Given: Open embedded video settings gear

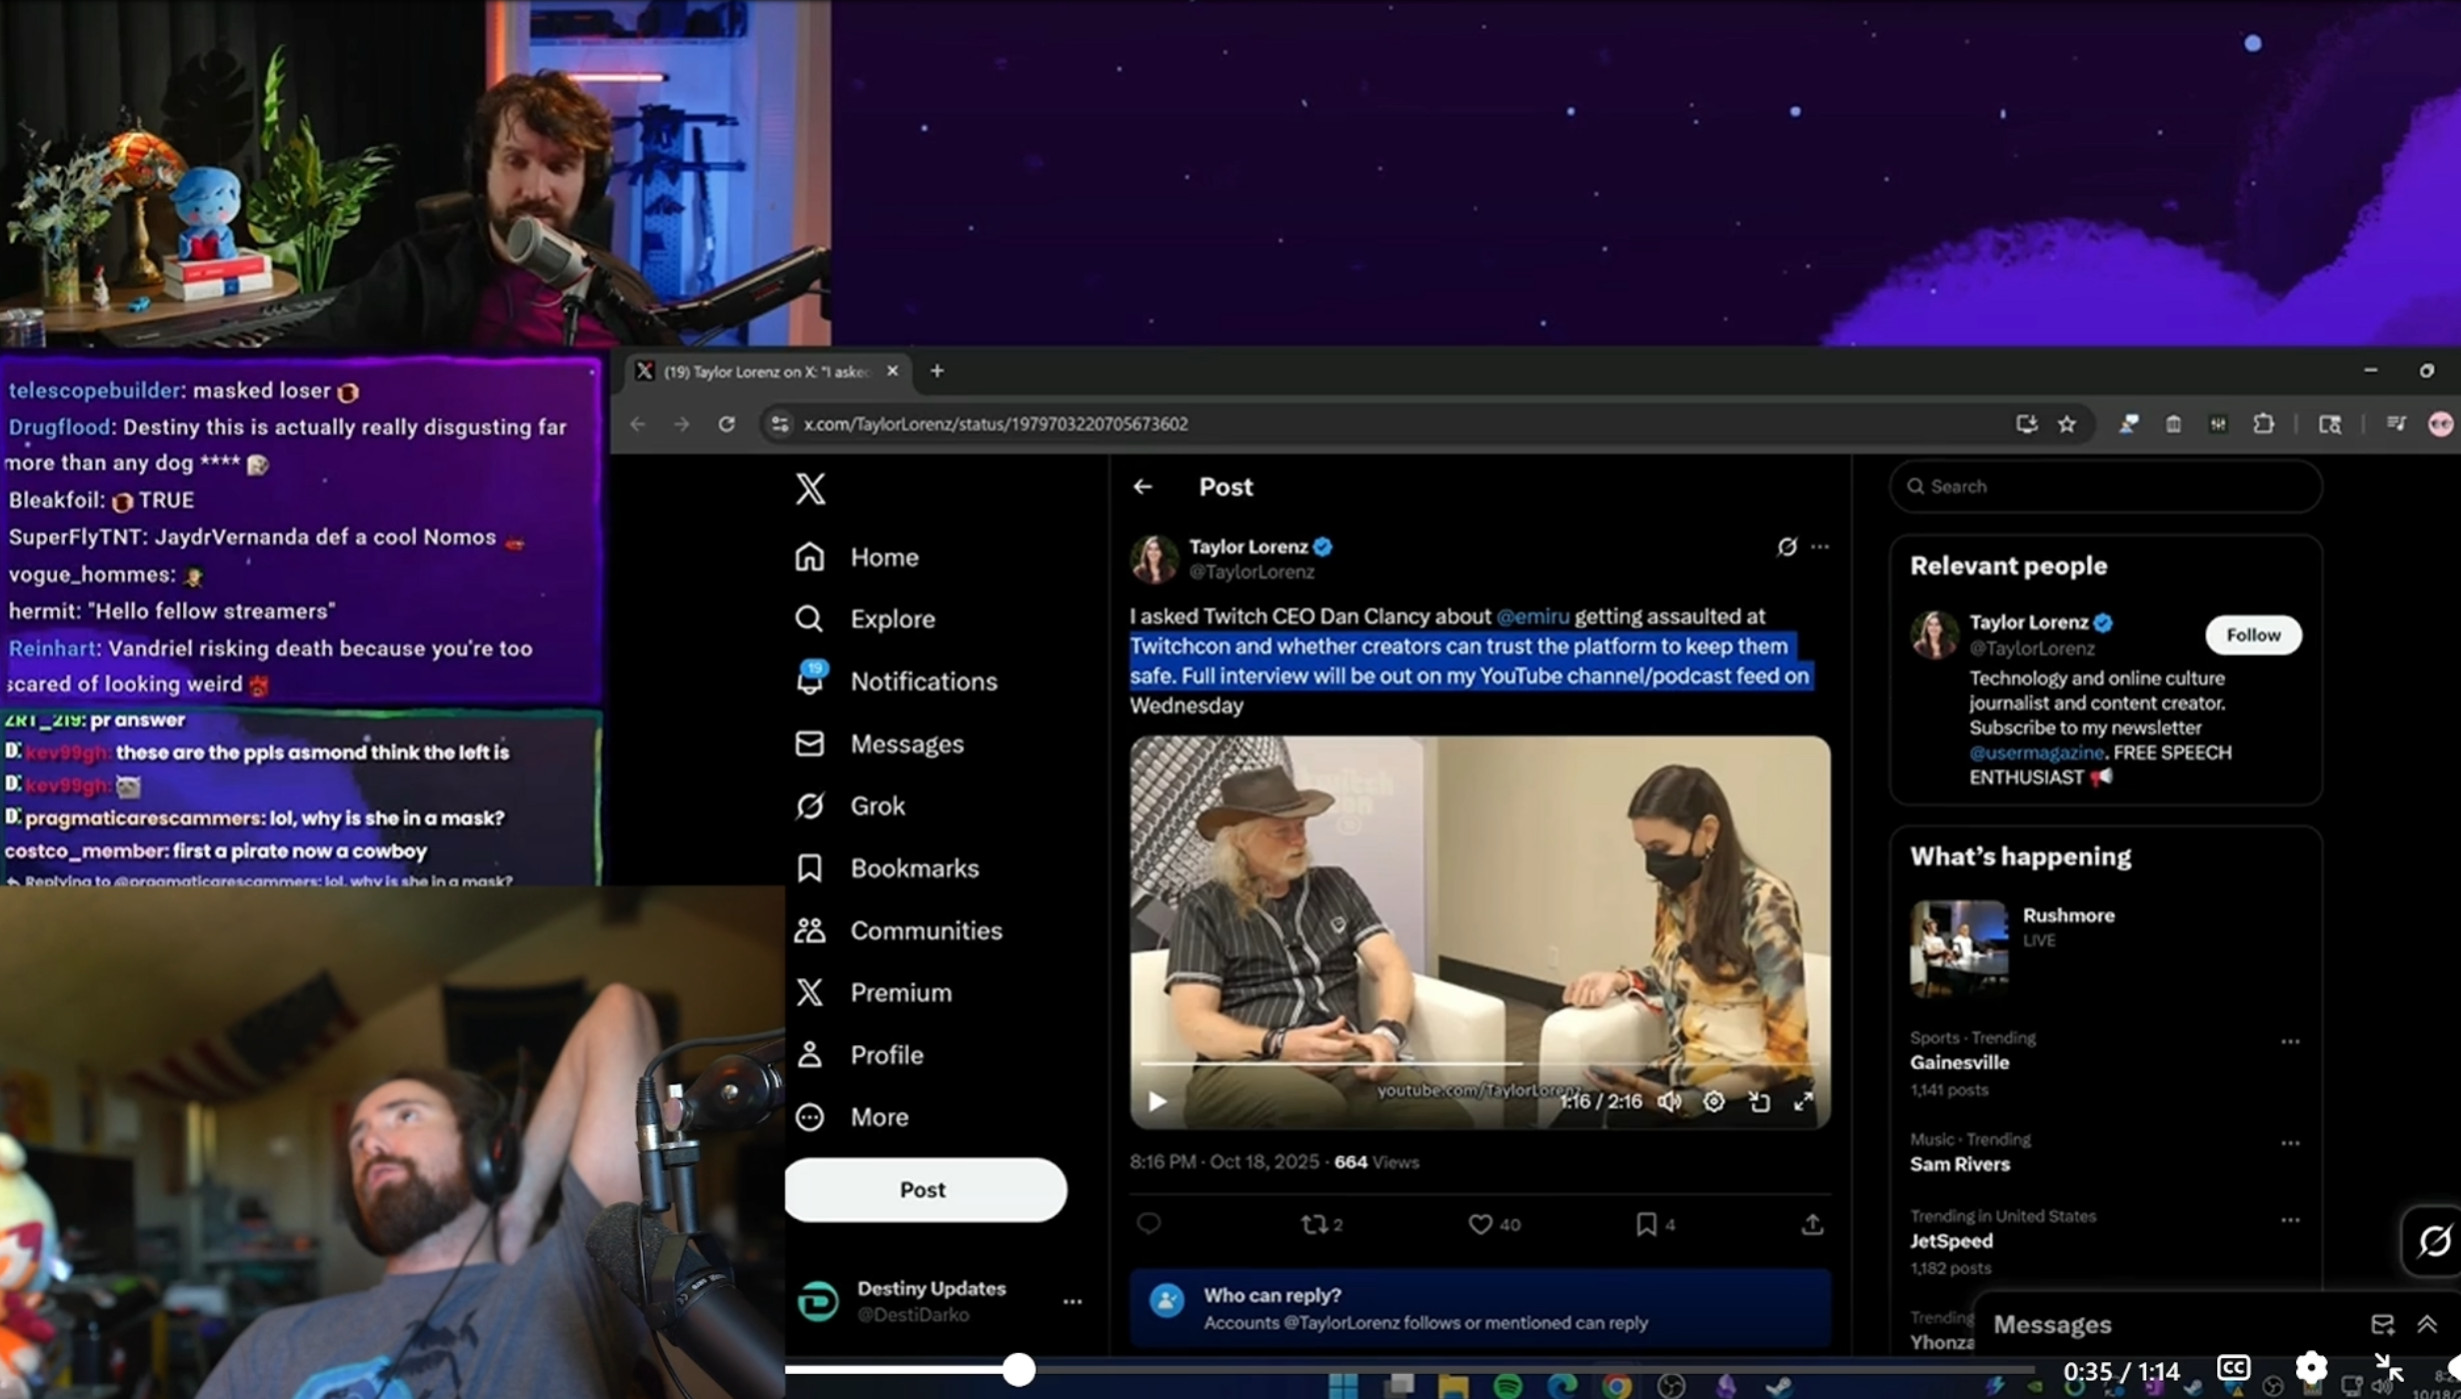Looking at the screenshot, I should pyautogui.click(x=1714, y=1101).
